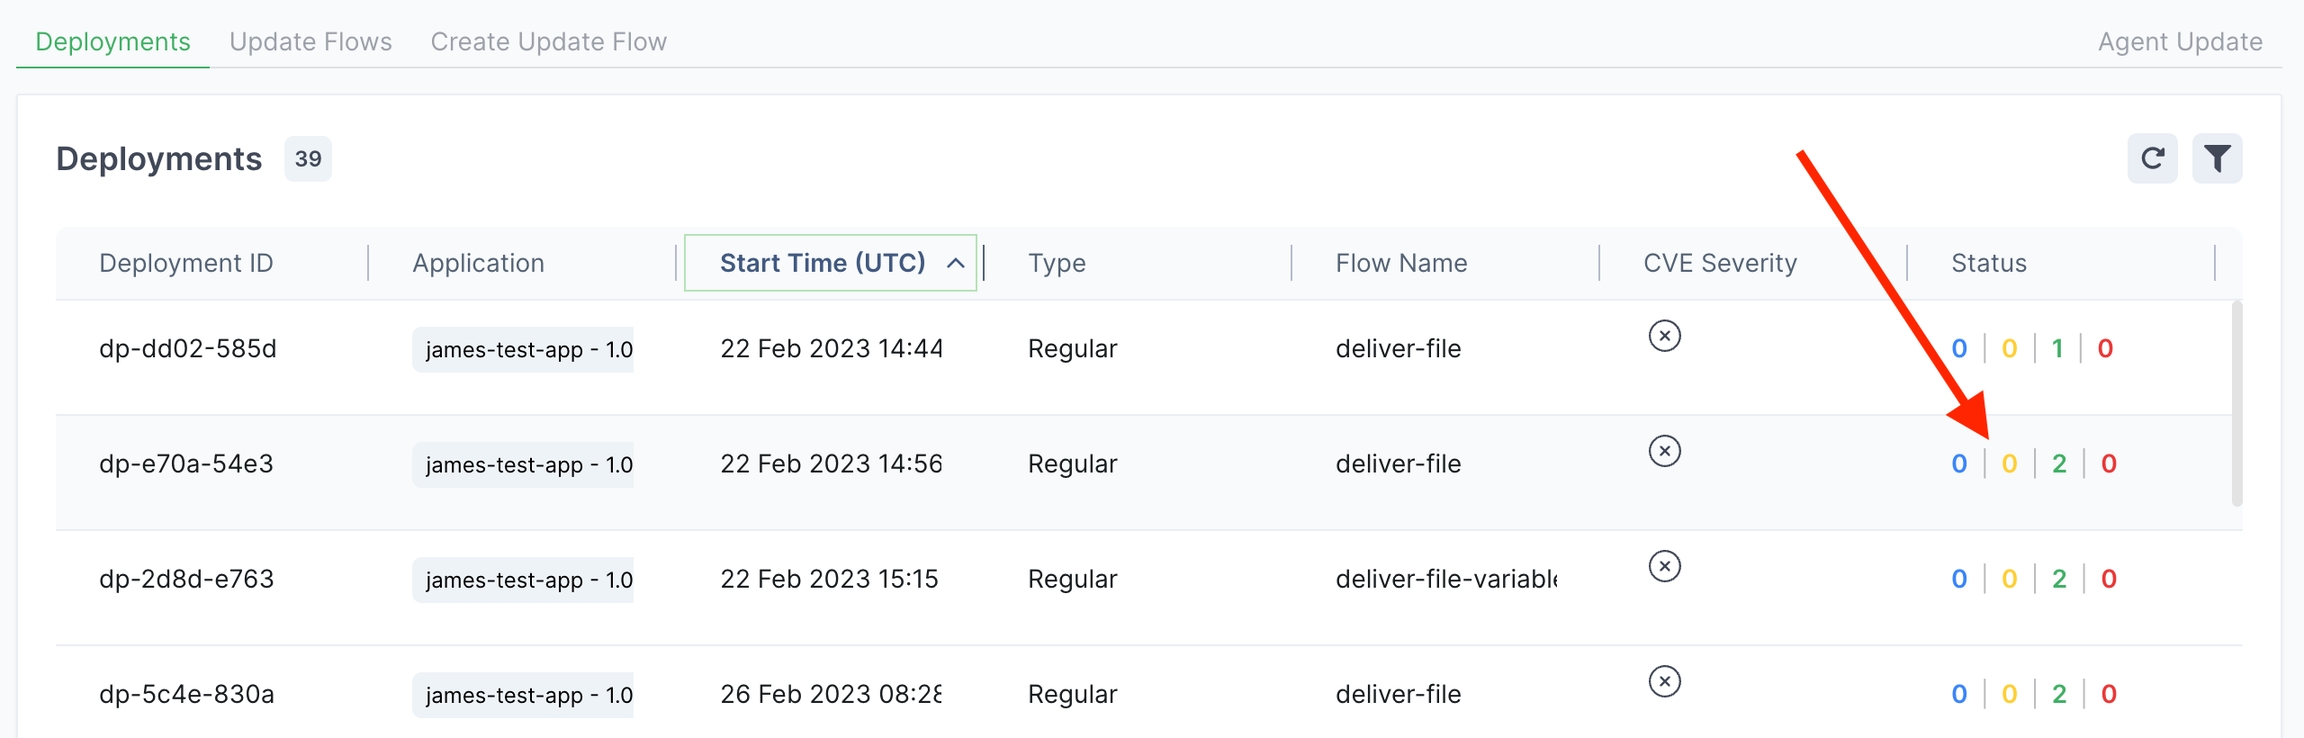This screenshot has height=738, width=2304.
Task: Sort by Status column header
Action: click(x=1988, y=263)
